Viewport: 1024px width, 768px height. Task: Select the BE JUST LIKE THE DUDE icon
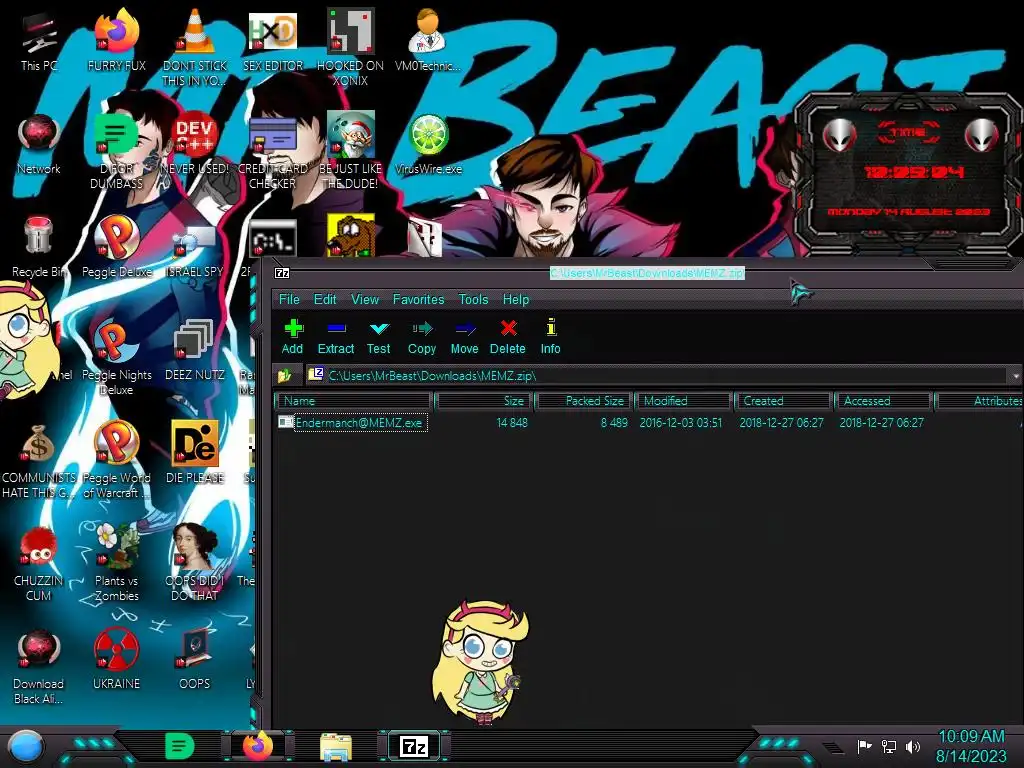coord(350,152)
